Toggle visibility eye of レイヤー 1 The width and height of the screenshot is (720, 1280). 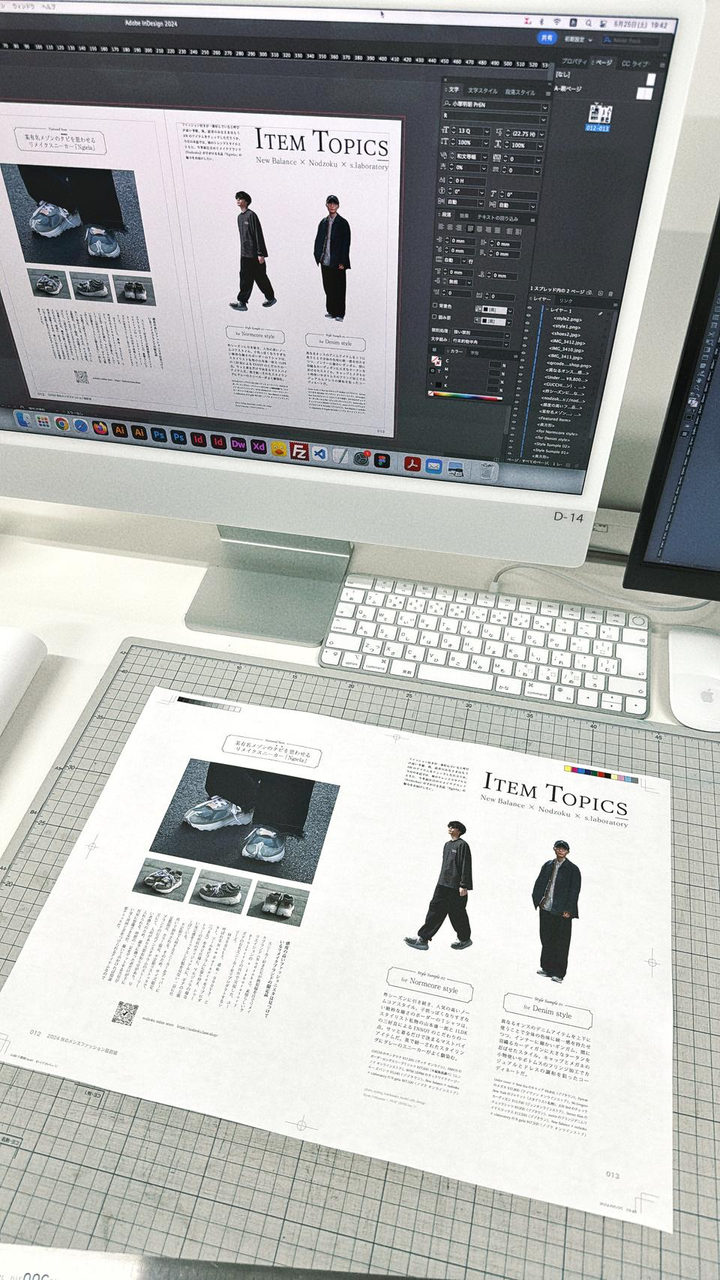[x=530, y=308]
